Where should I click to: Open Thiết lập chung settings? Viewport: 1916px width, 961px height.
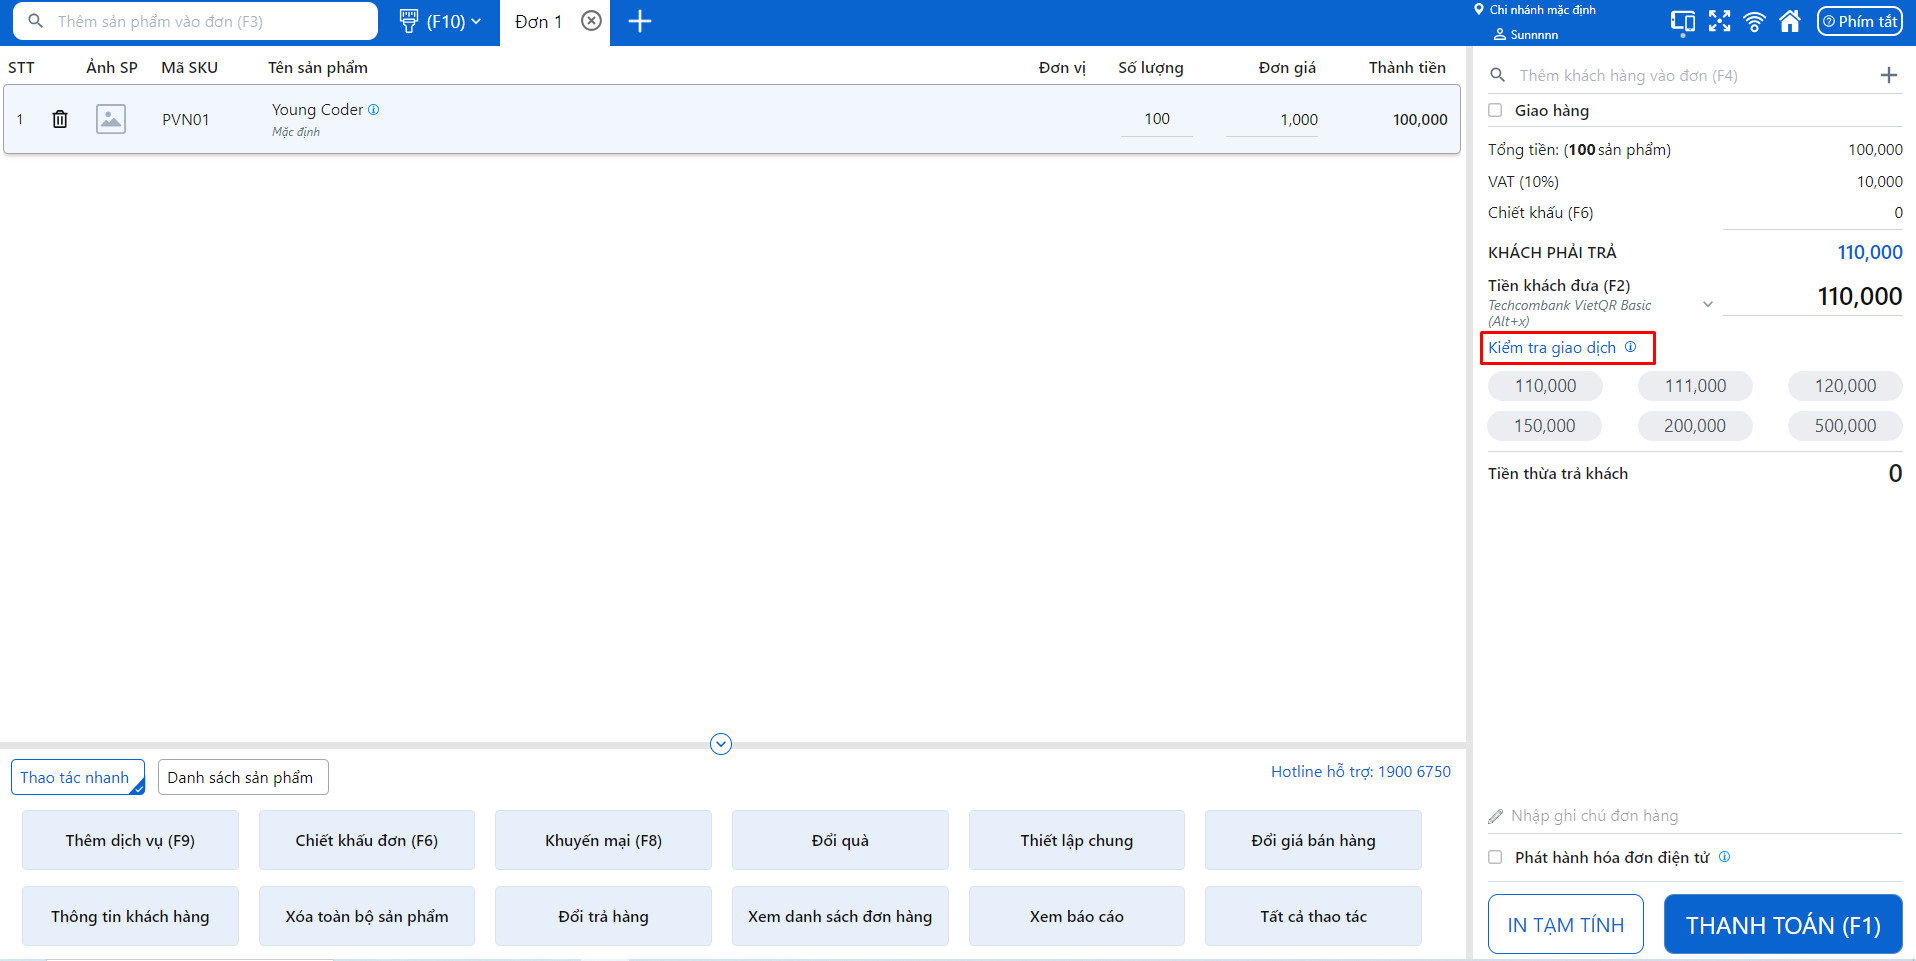pos(1077,840)
